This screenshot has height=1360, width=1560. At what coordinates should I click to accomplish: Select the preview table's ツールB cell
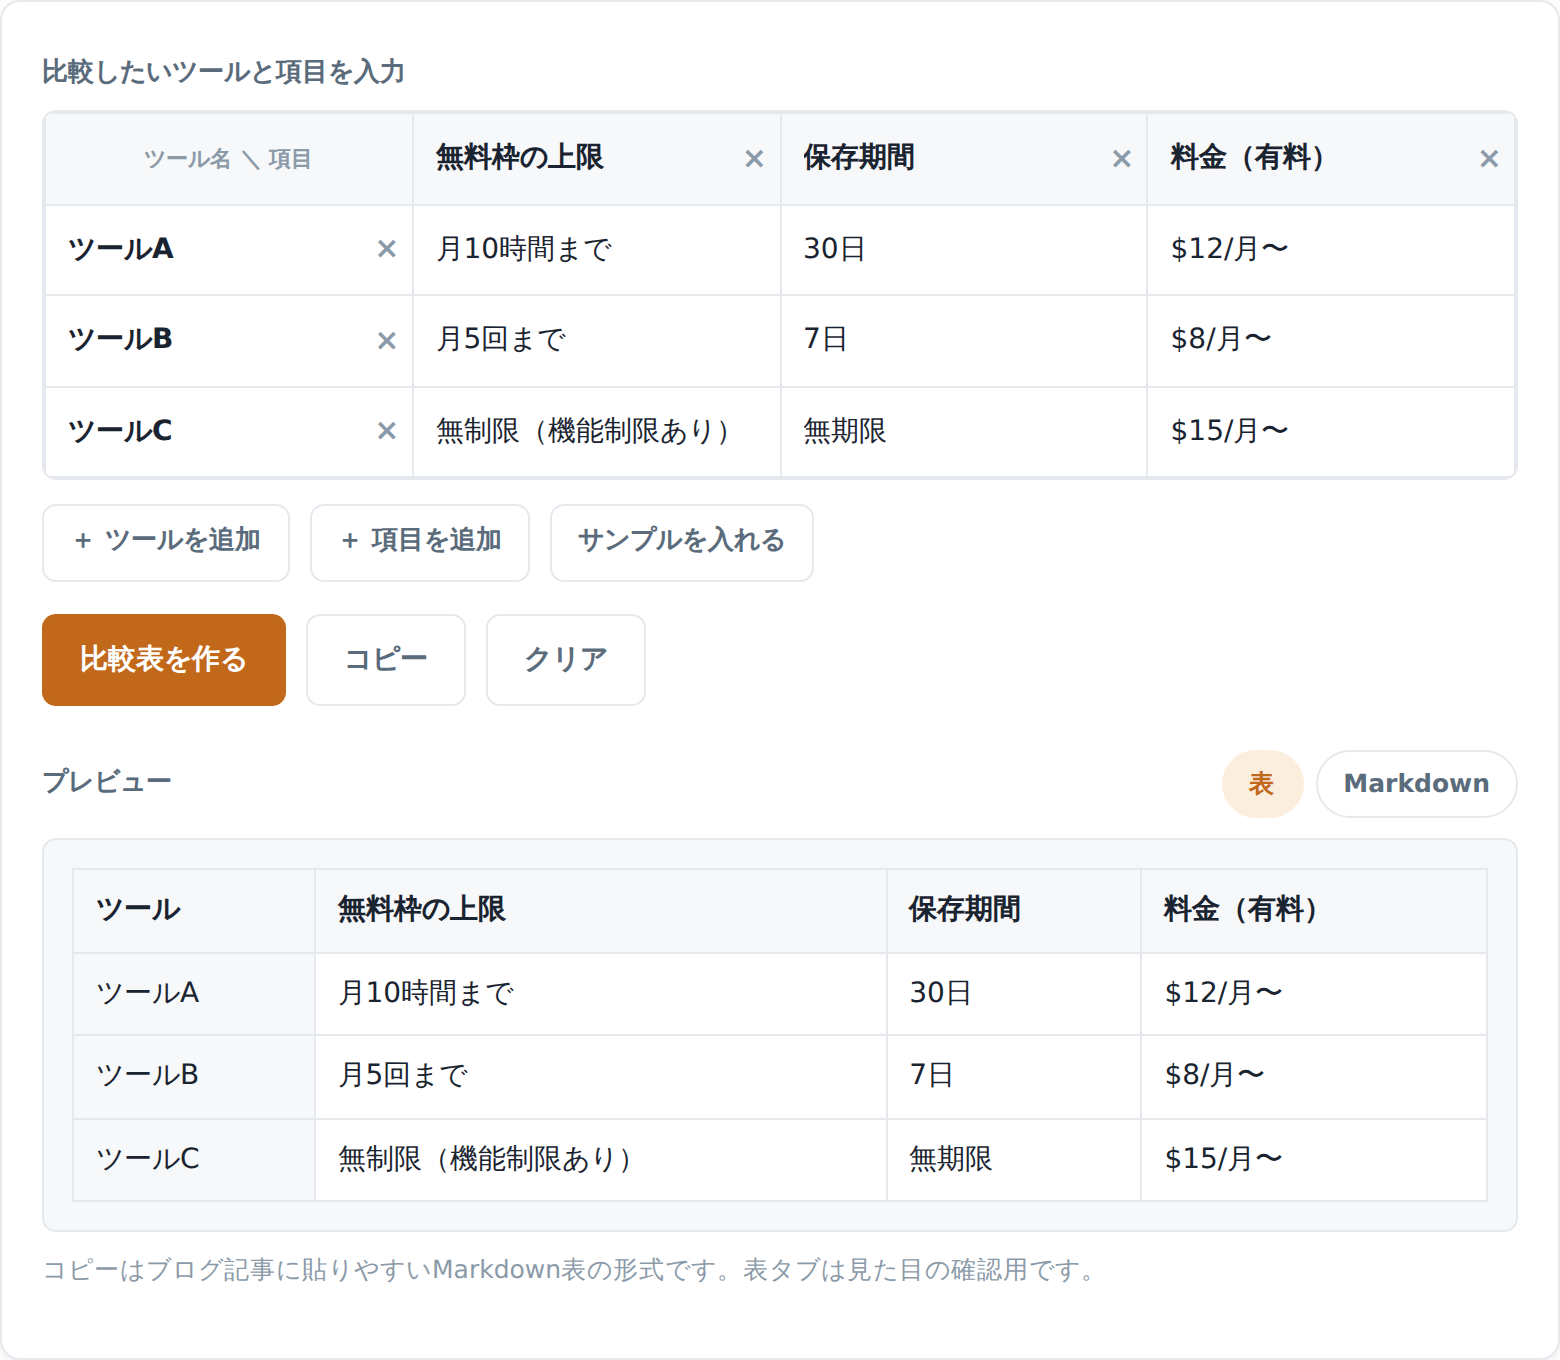coord(194,1076)
